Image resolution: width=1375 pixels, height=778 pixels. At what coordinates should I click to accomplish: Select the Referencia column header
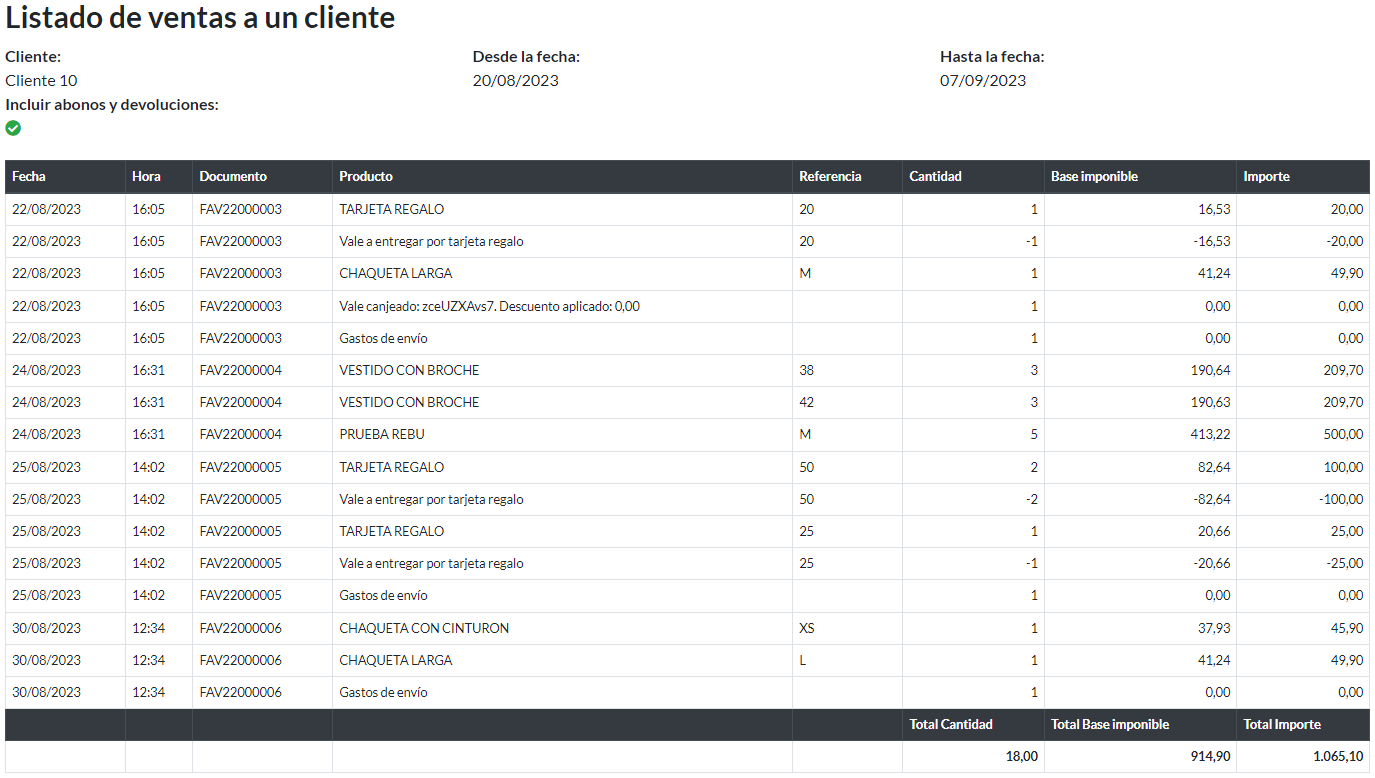pyautogui.click(x=830, y=176)
